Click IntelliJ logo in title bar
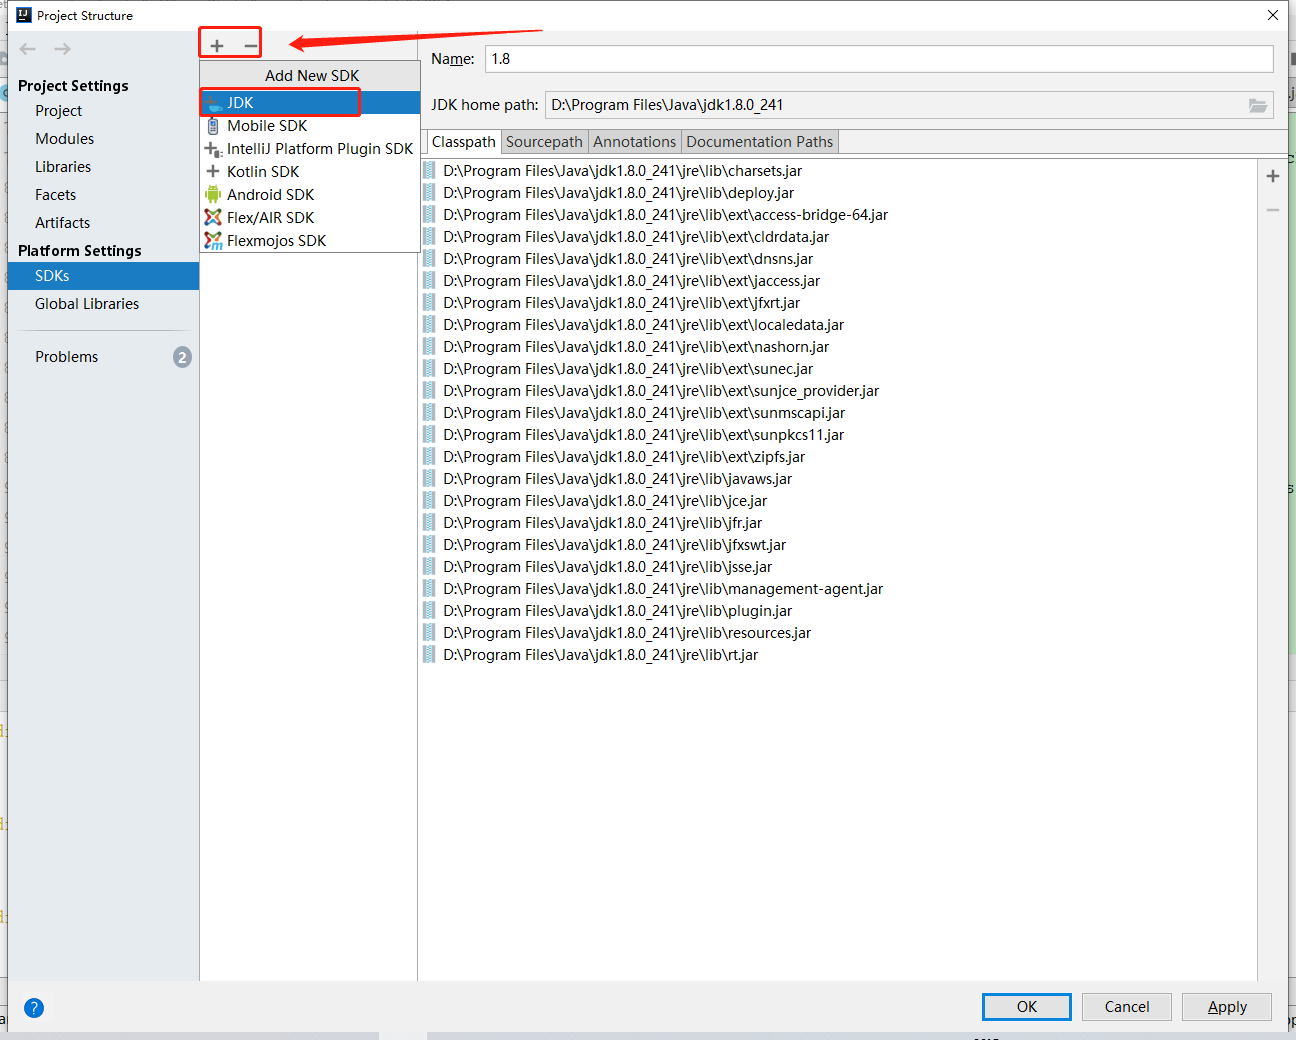The width and height of the screenshot is (1296, 1040). point(24,15)
